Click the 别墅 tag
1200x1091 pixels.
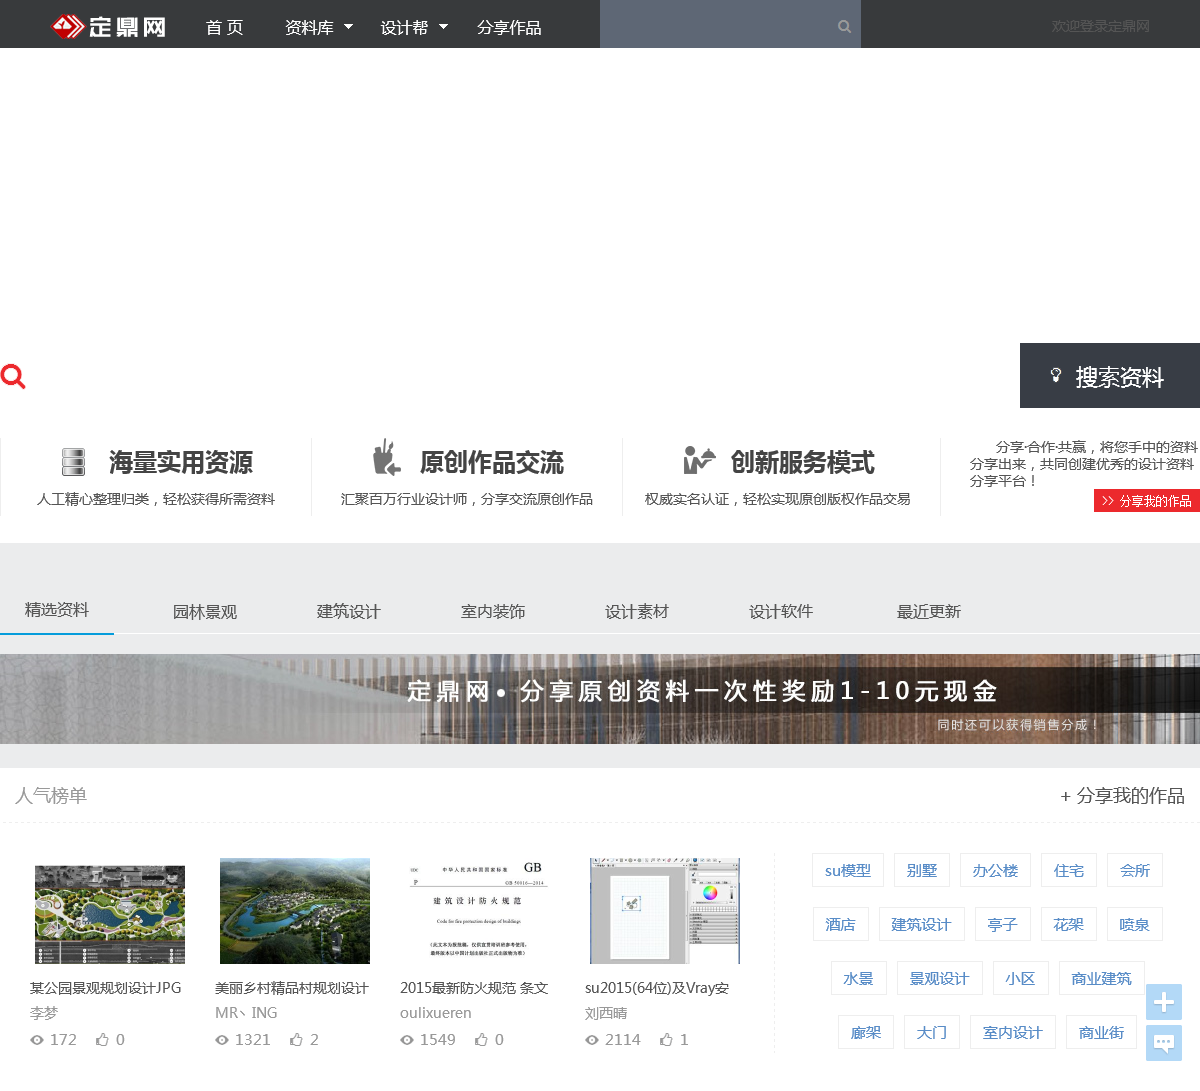click(922, 870)
